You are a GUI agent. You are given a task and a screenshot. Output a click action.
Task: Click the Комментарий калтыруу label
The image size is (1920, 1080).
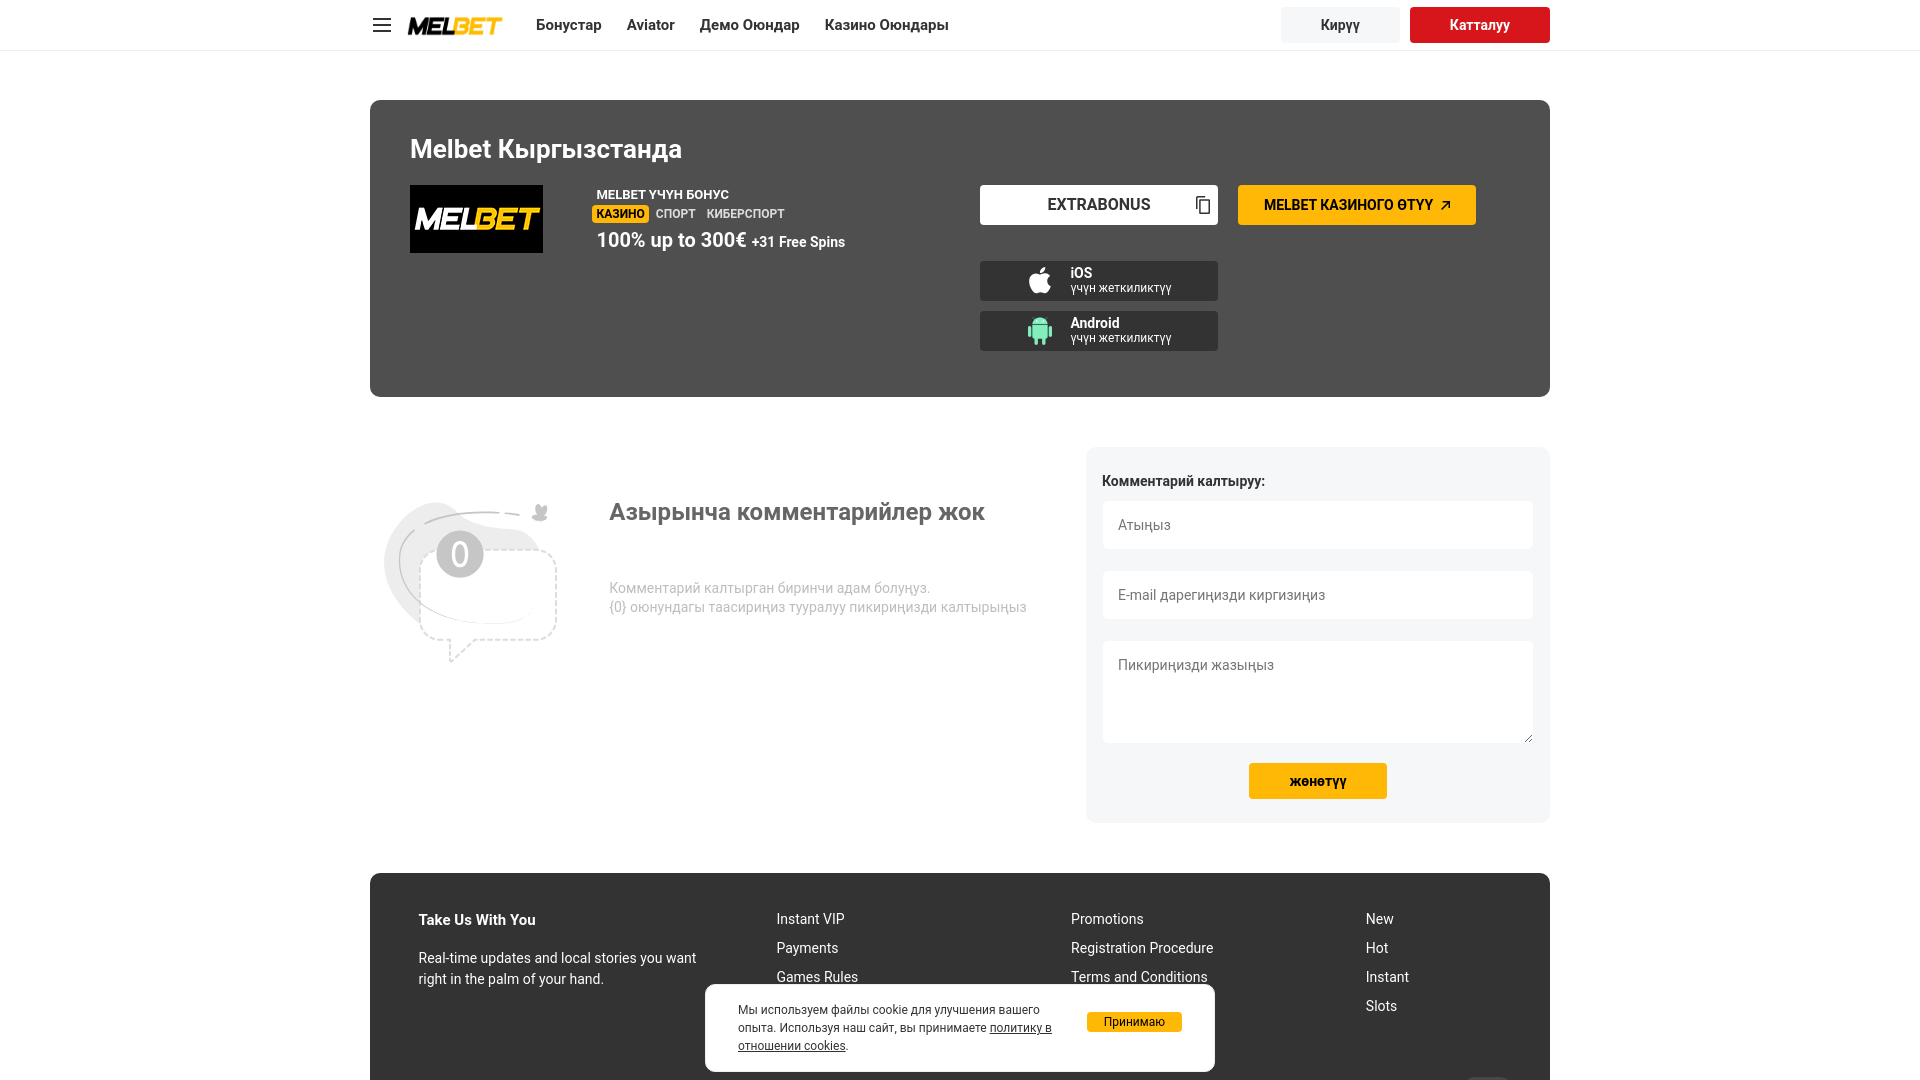[1183, 481]
